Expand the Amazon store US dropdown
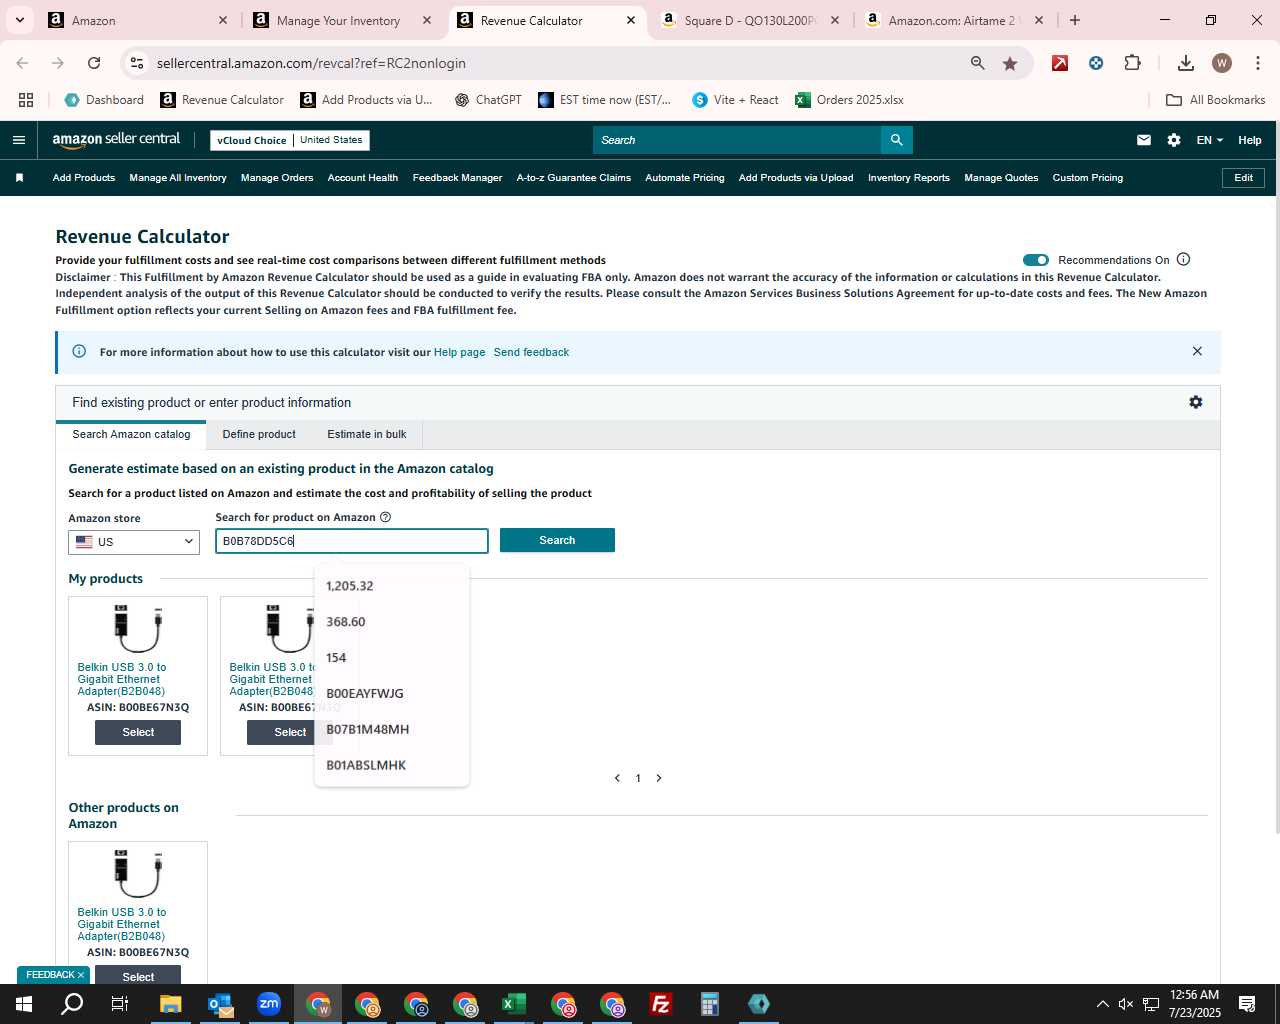The height and width of the screenshot is (1024, 1280). coord(134,542)
